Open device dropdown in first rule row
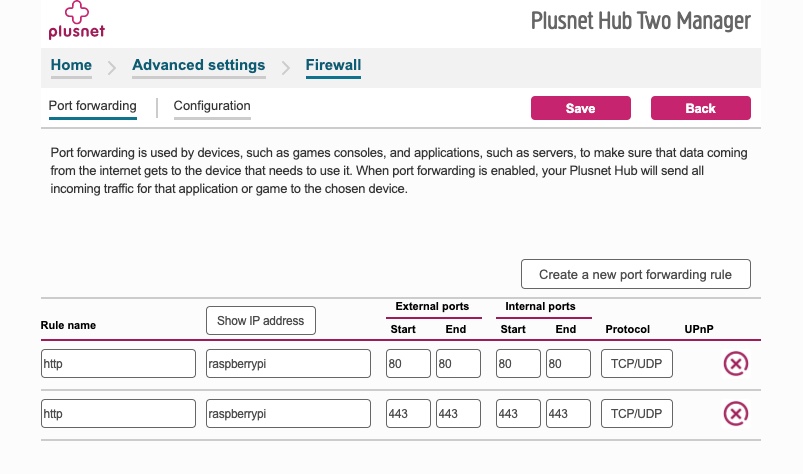The width and height of the screenshot is (803, 474). (288, 364)
